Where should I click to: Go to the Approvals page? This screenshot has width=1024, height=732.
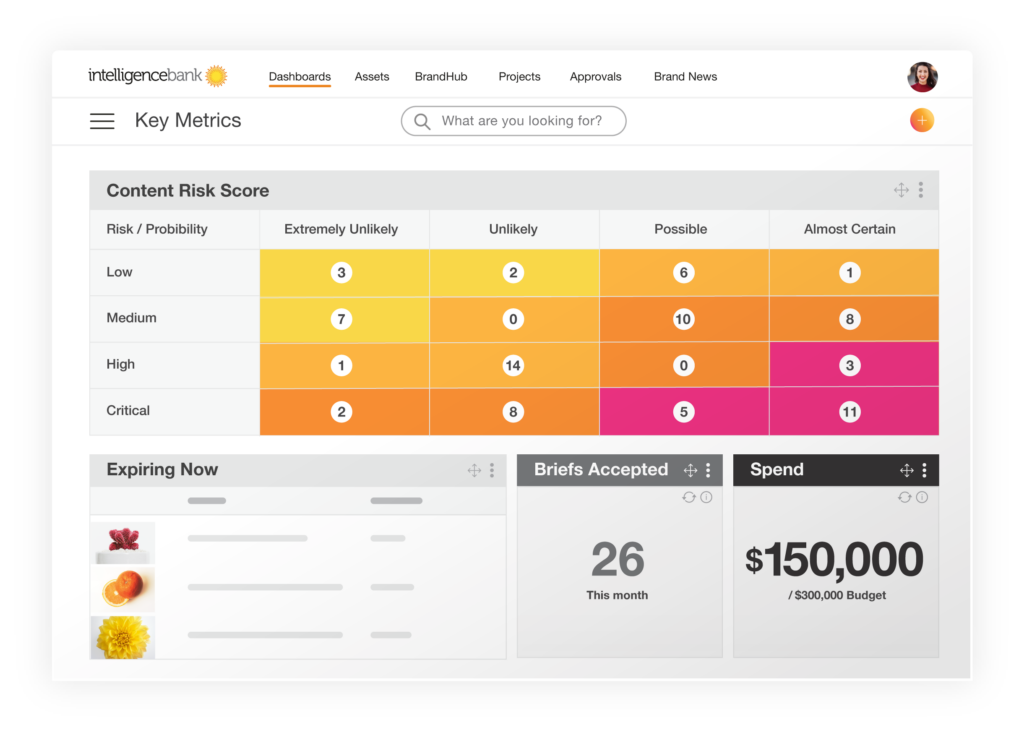pyautogui.click(x=595, y=77)
